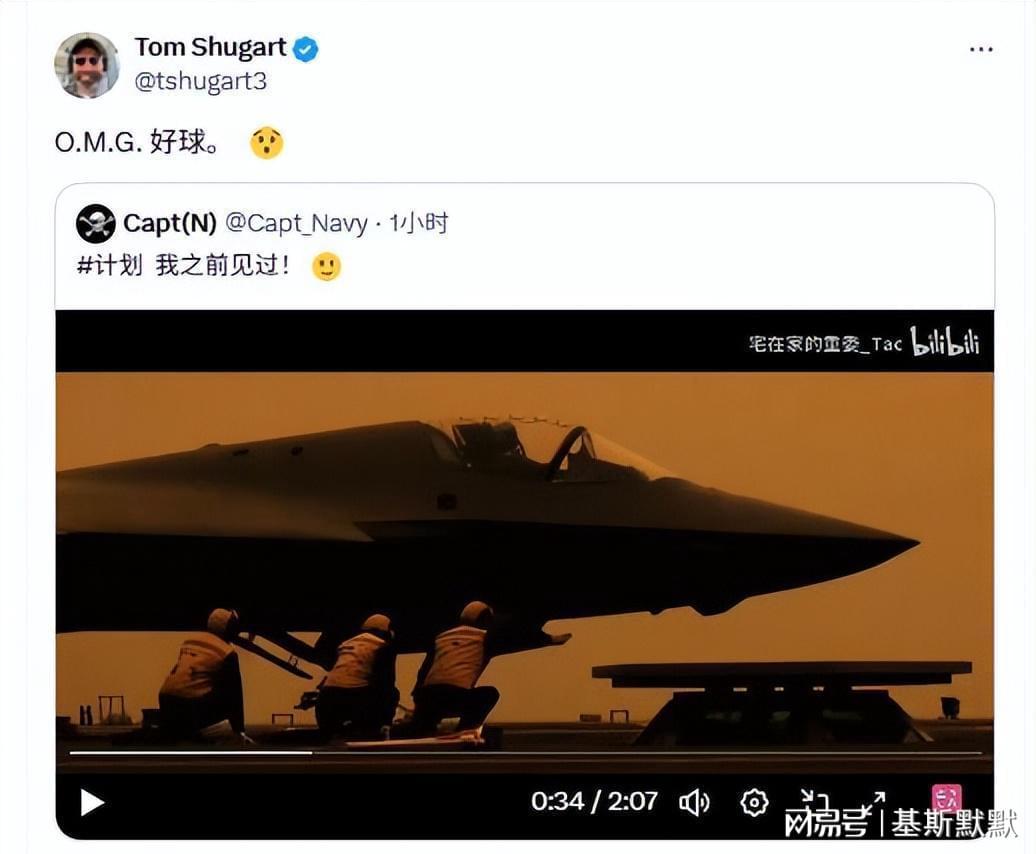Click the 1小时 timestamp
Screen dimensions: 1036x854
click(419, 223)
